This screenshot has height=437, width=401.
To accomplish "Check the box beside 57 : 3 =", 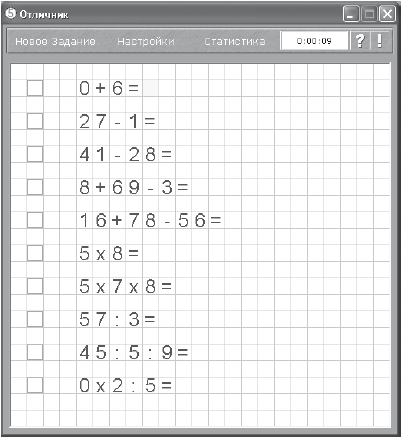I will pyautogui.click(x=35, y=319).
